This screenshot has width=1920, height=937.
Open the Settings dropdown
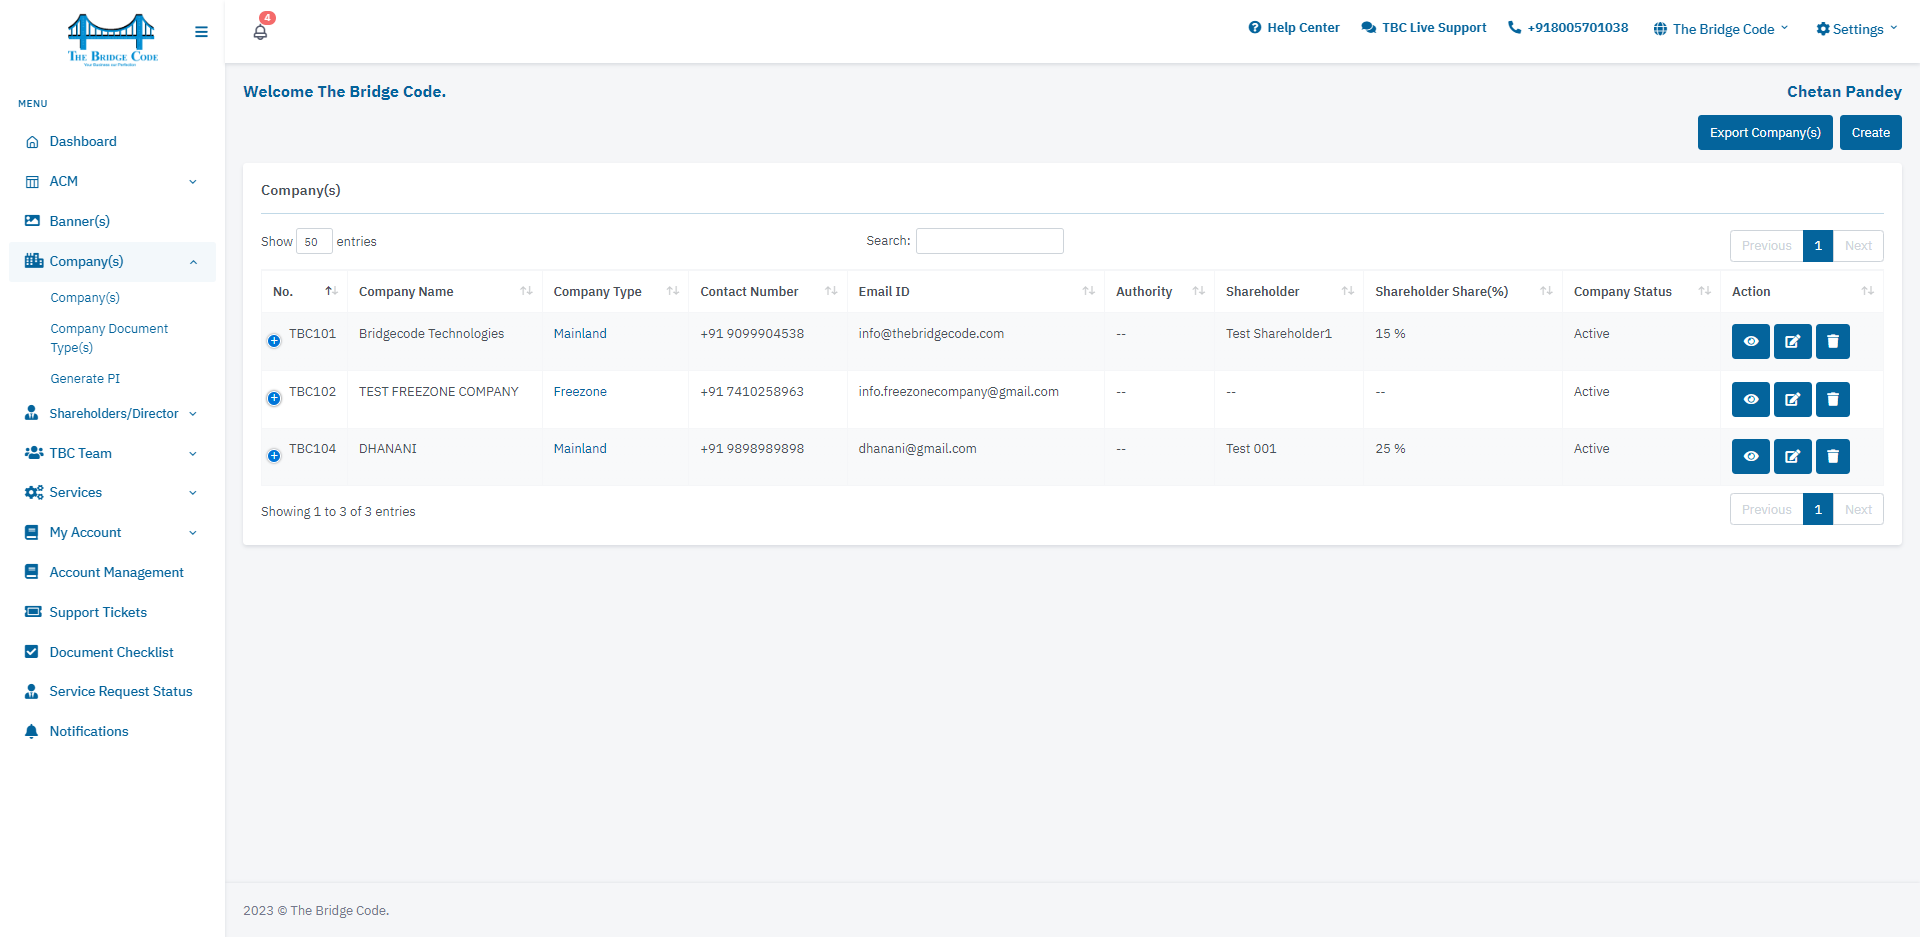click(x=1857, y=29)
